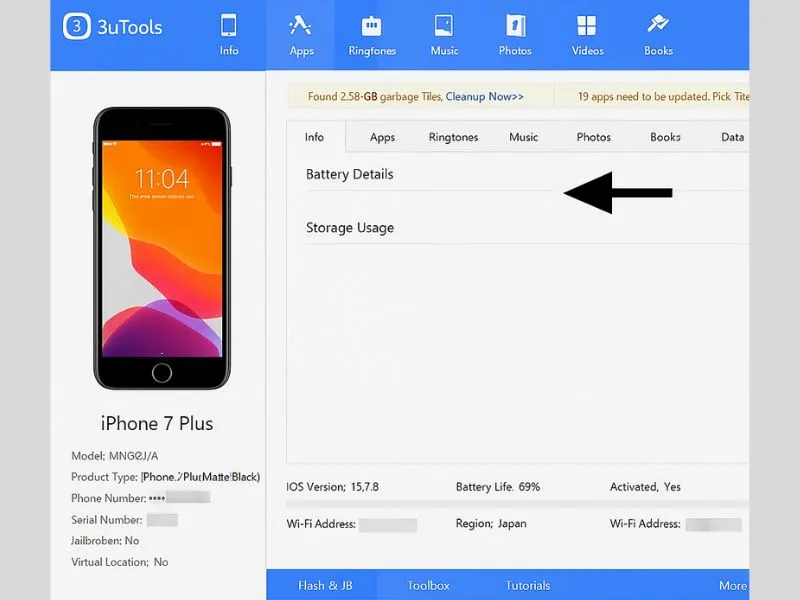
Task: Click the Region: Japan entry
Action: [491, 523]
